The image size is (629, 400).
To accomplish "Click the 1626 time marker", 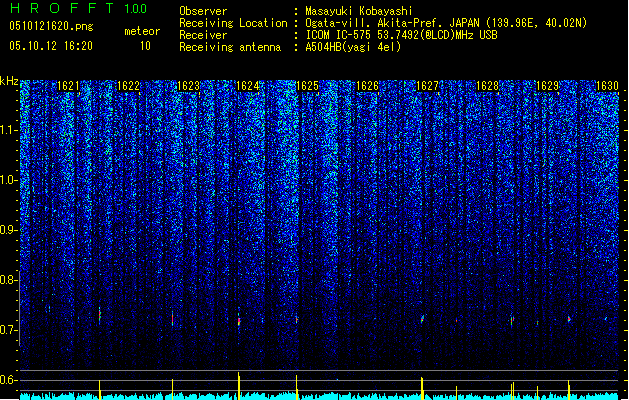I will click(367, 86).
